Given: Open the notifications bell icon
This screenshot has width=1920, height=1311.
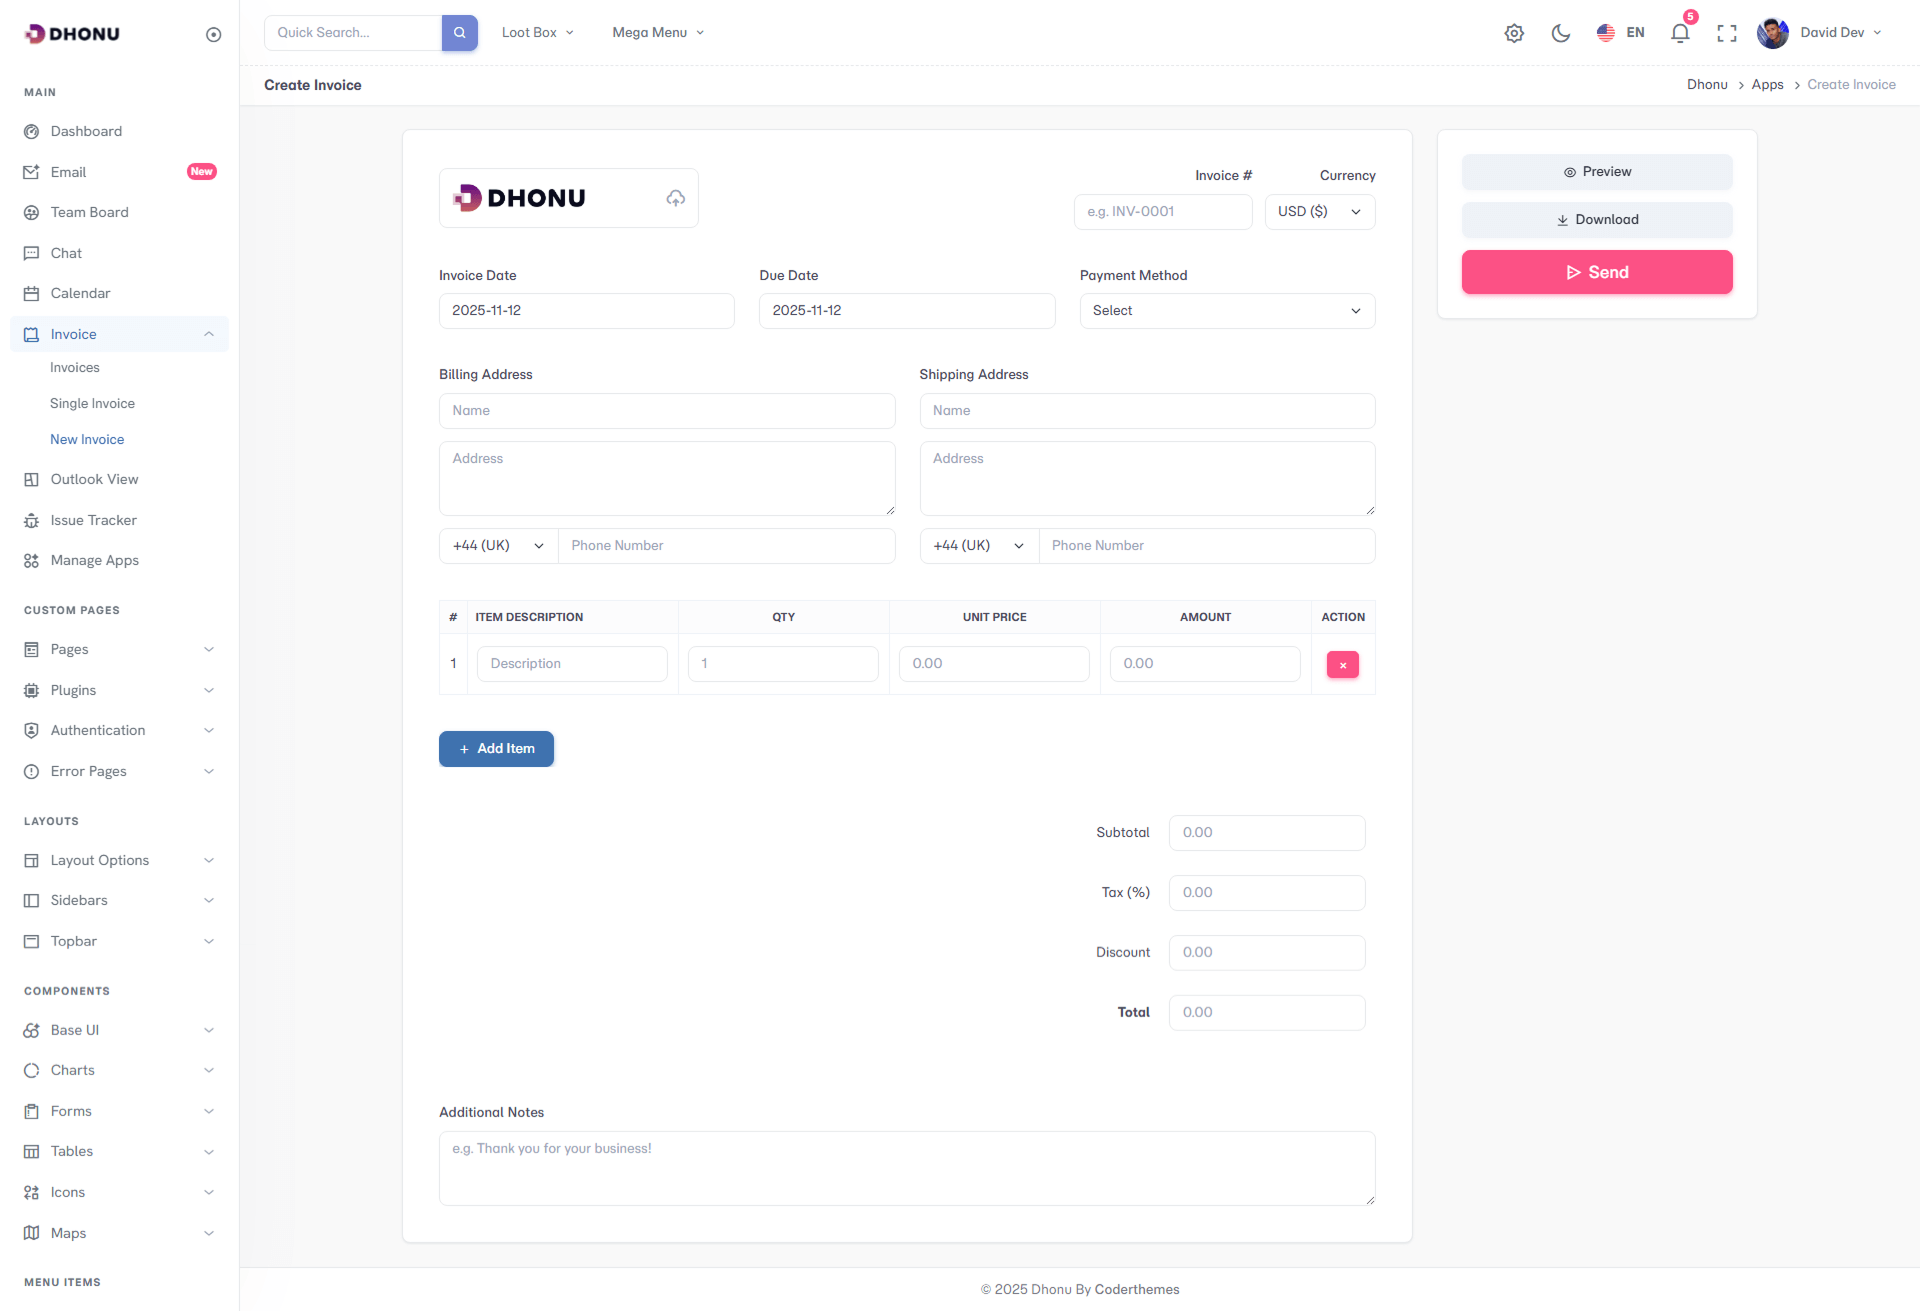Looking at the screenshot, I should (x=1680, y=33).
